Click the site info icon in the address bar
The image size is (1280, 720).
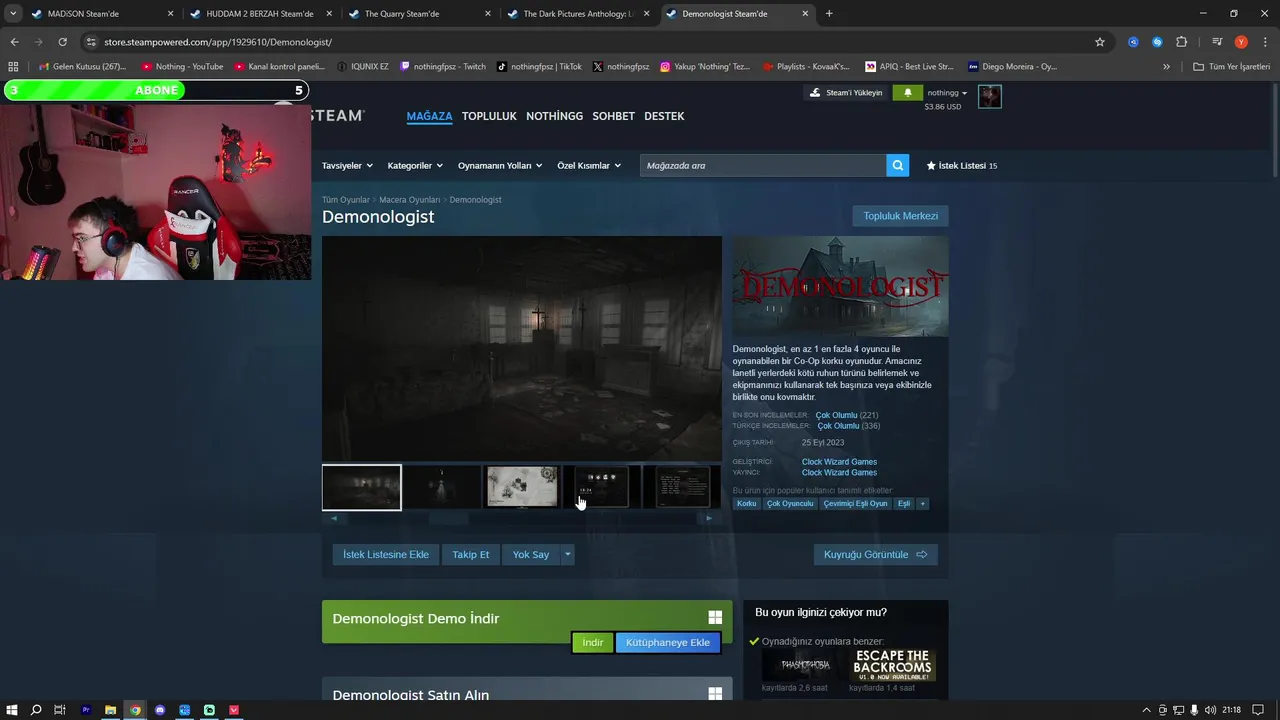91,42
